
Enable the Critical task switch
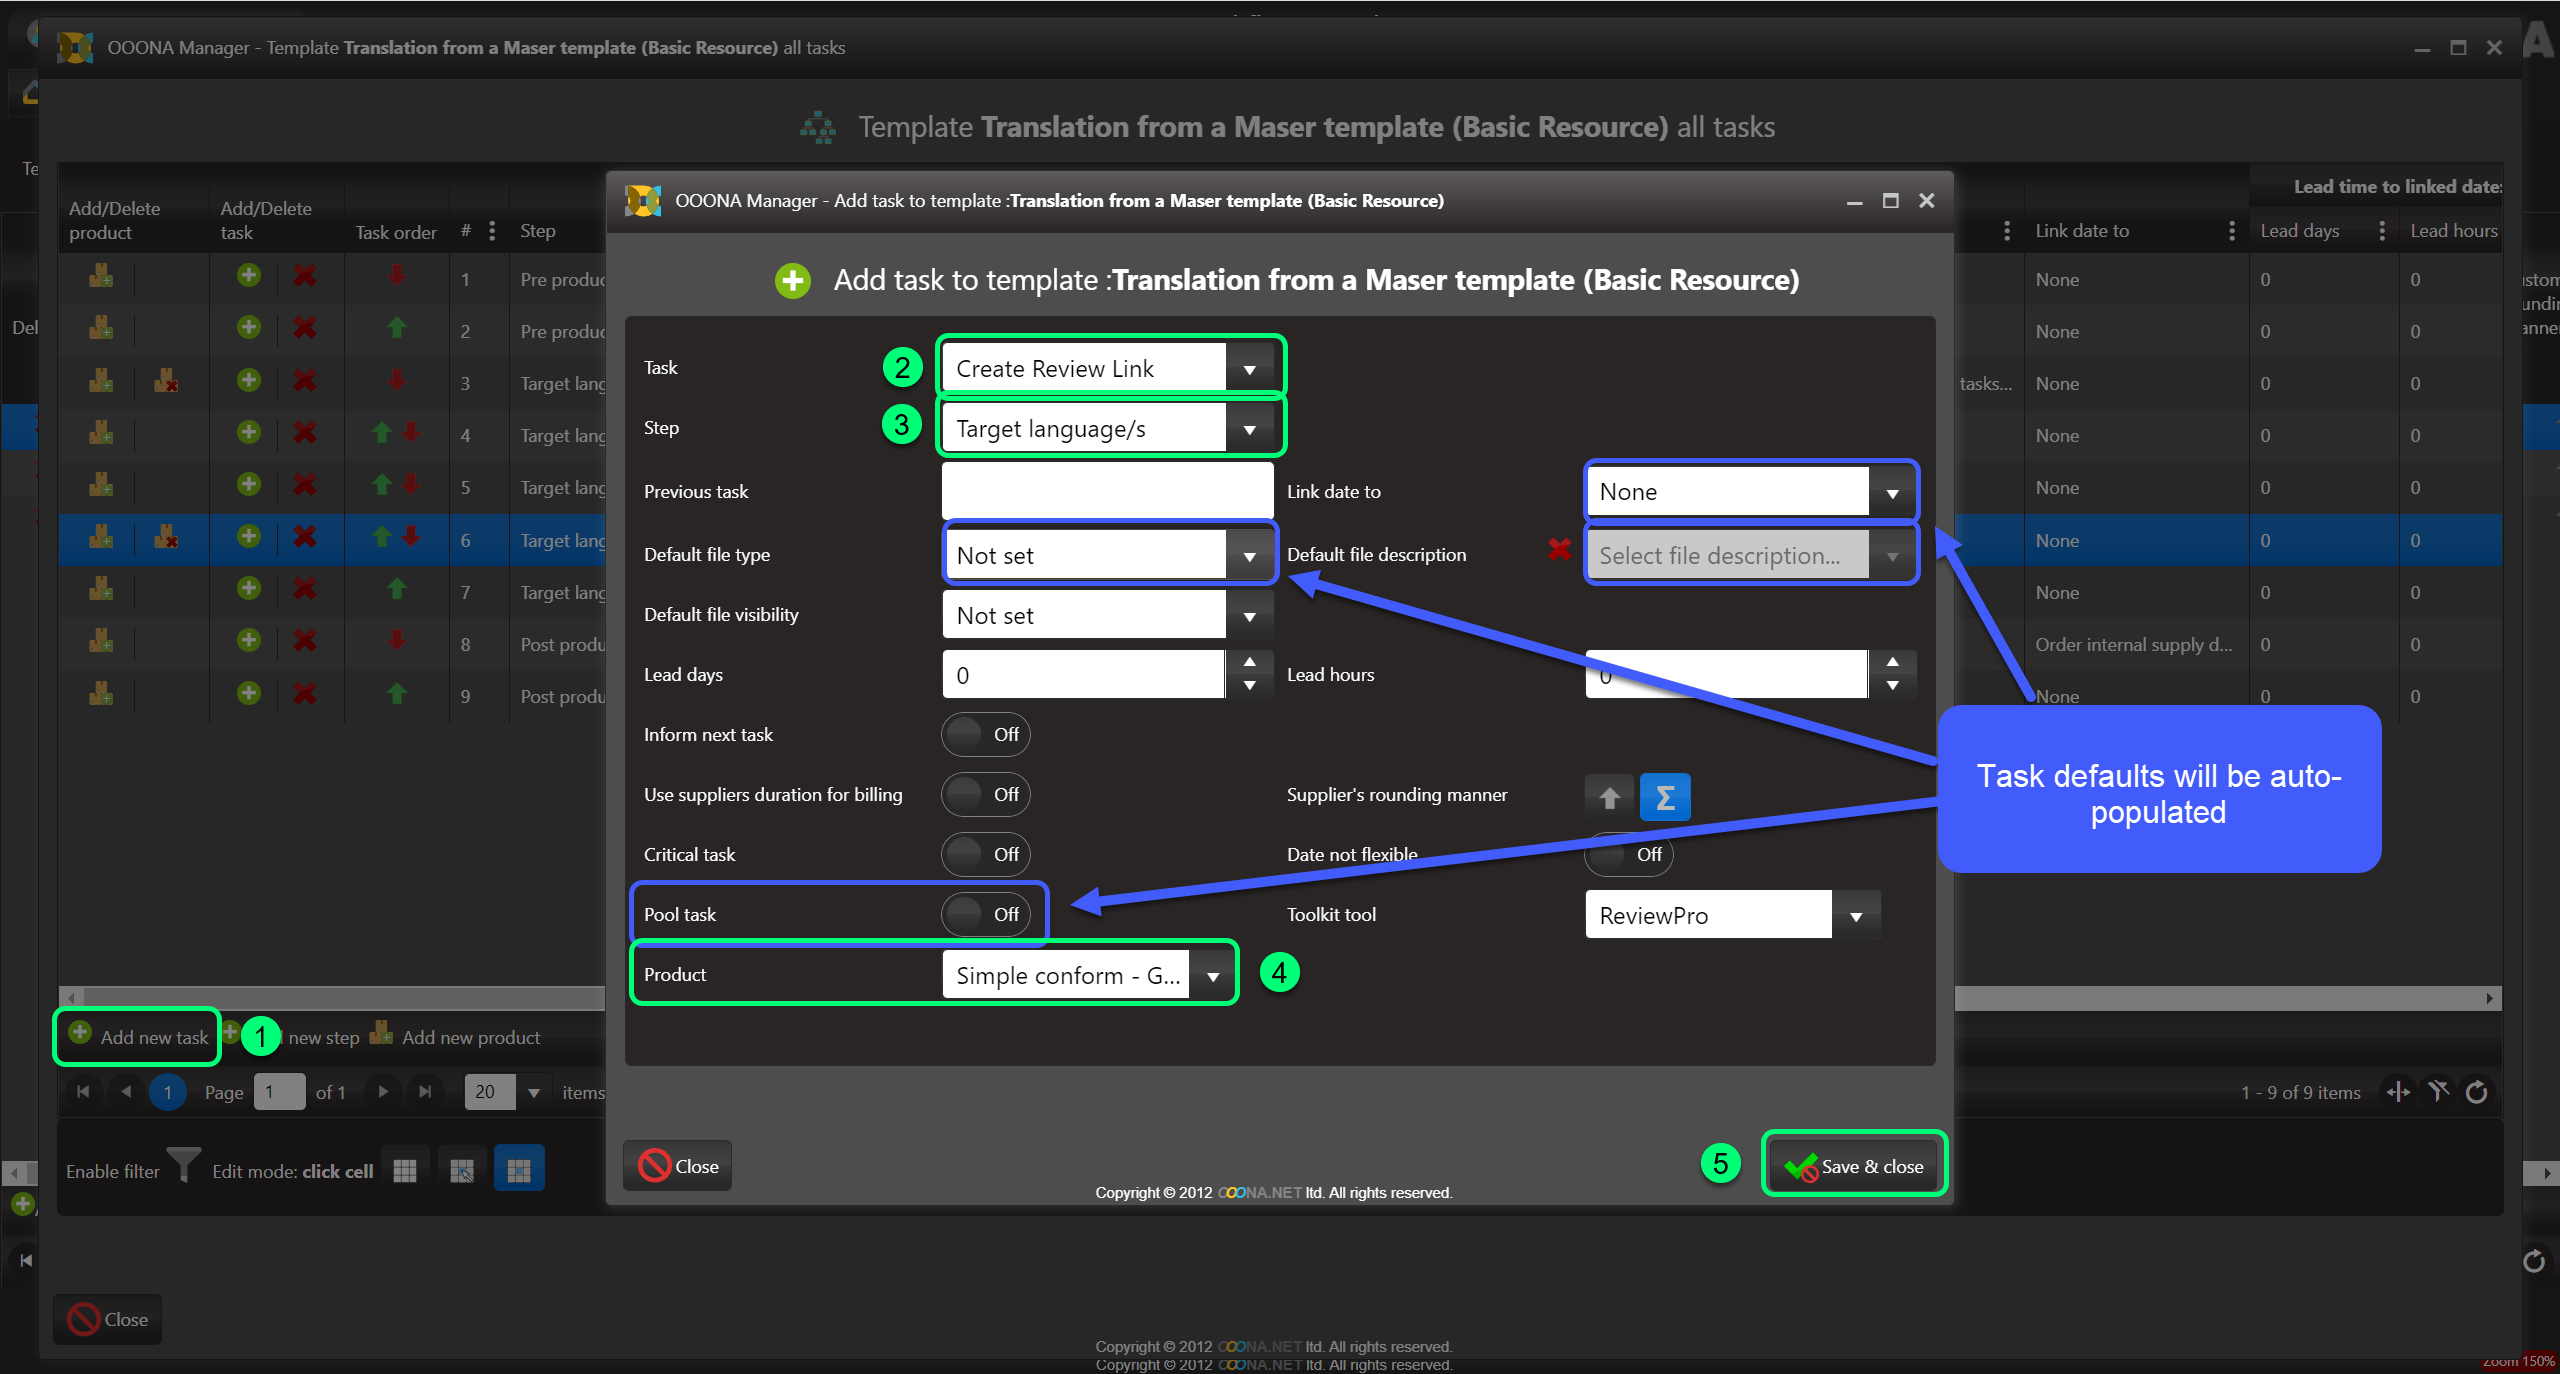click(985, 855)
